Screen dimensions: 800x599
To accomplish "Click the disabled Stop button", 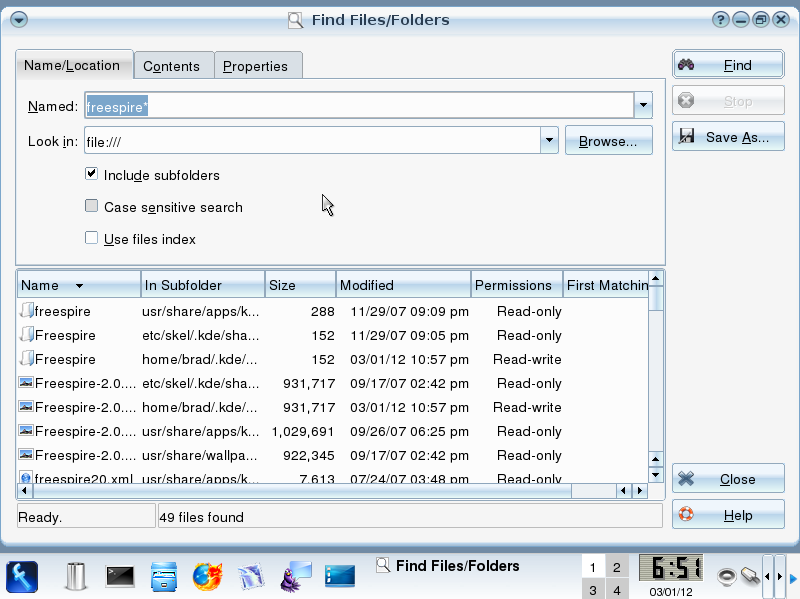I will [728, 101].
